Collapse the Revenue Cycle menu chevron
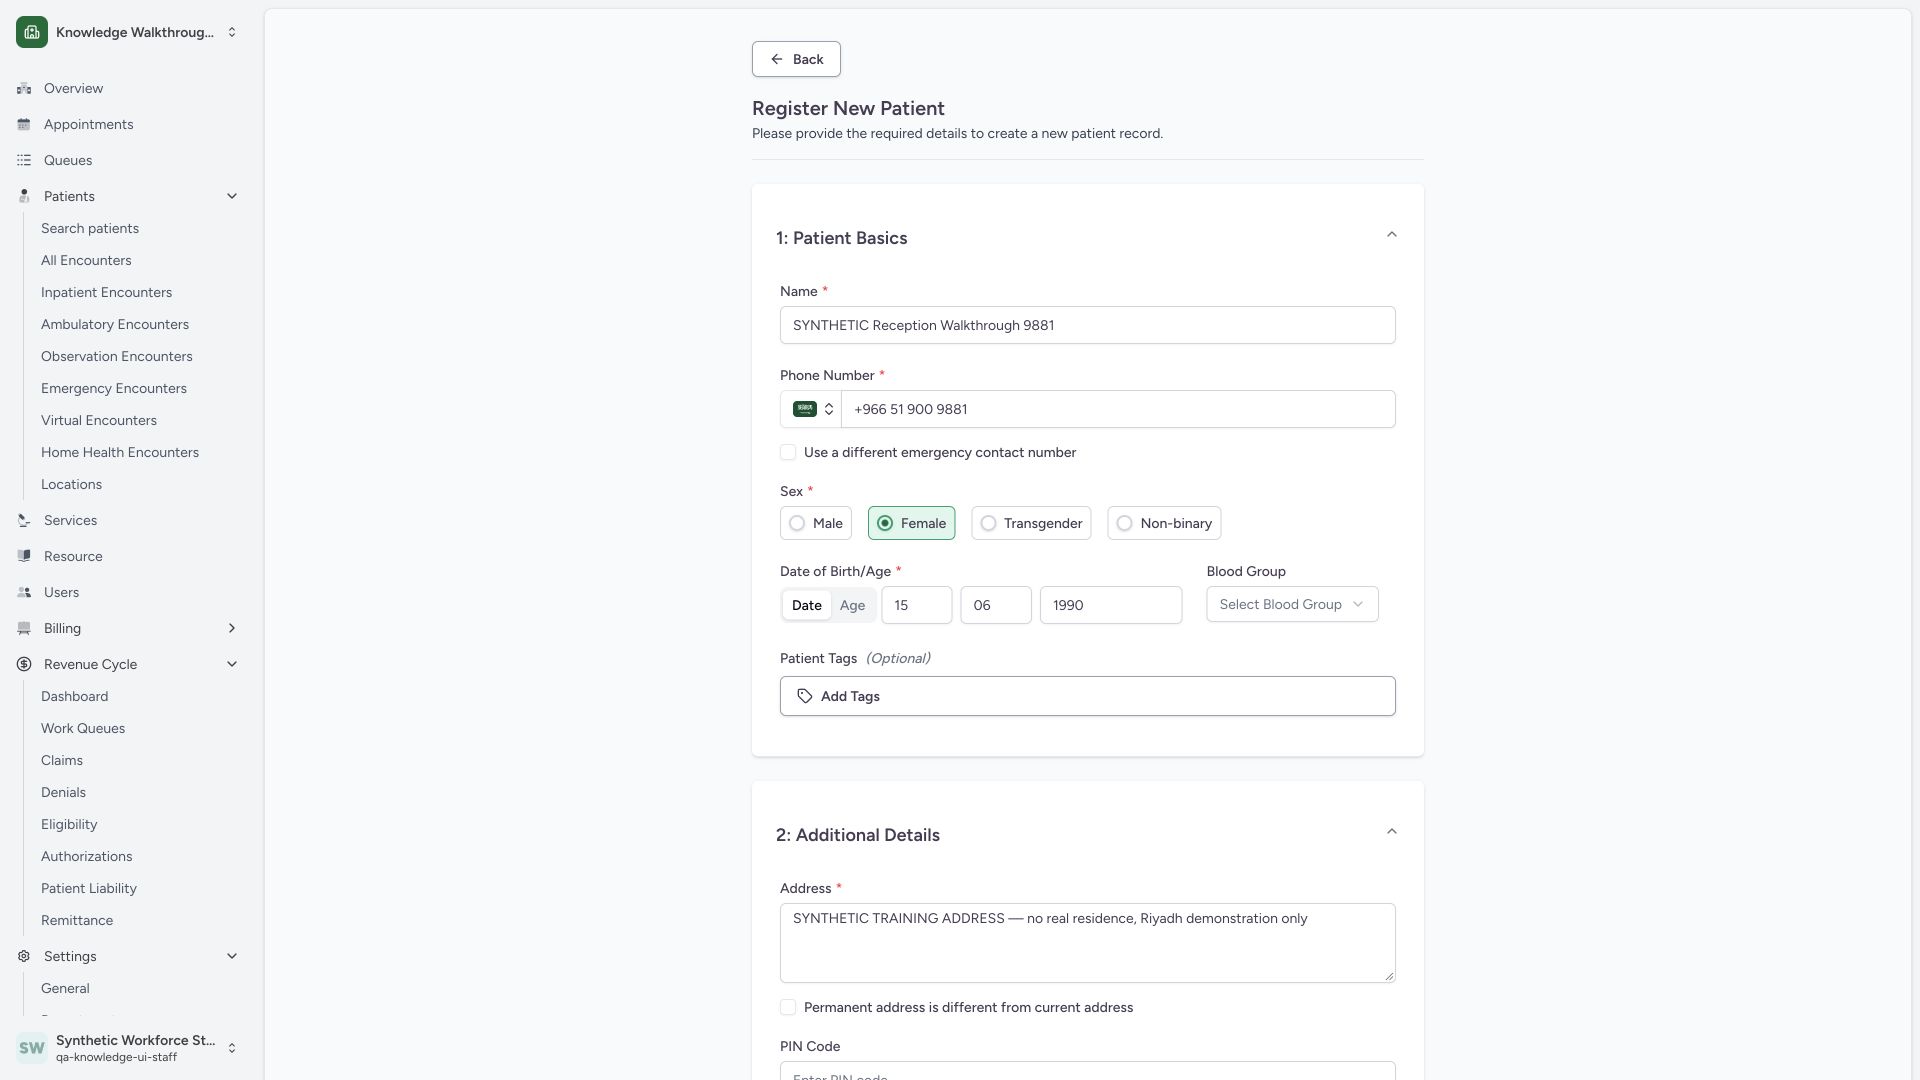The image size is (1920, 1080). pyautogui.click(x=232, y=664)
